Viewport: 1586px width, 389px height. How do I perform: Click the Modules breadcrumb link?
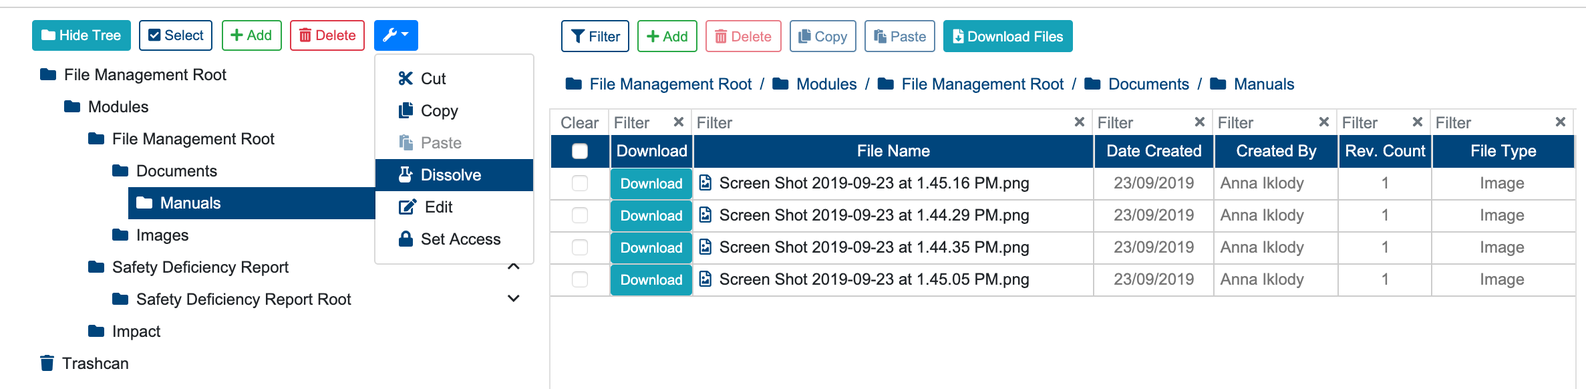(x=826, y=84)
